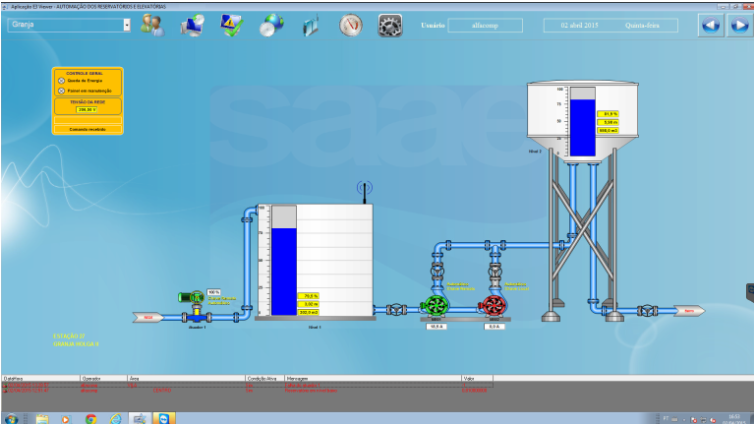Go to previous screen with left arrow
Screen dimensions: 754x424
pyautogui.click(x=711, y=26)
